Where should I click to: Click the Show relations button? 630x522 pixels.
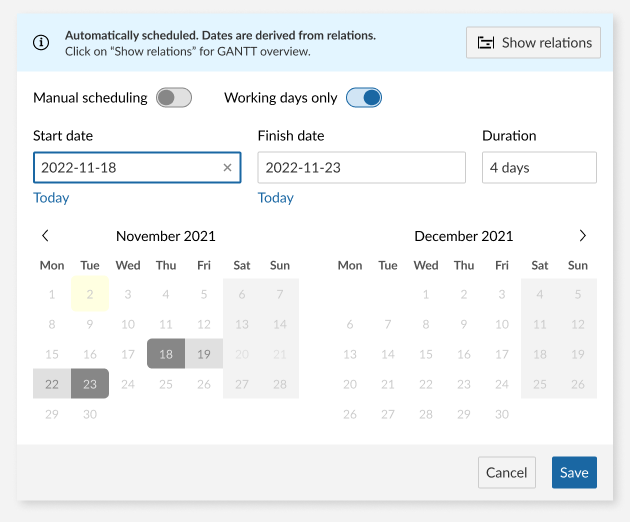pyautogui.click(x=533, y=42)
